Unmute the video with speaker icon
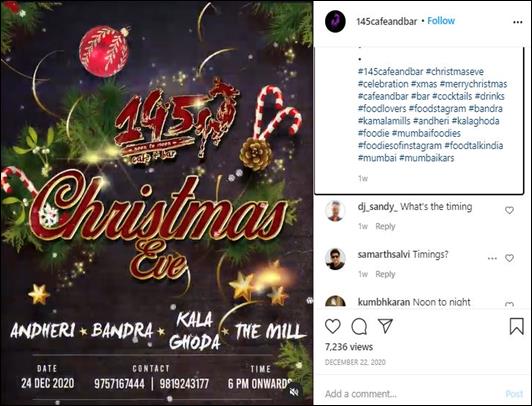 (294, 392)
